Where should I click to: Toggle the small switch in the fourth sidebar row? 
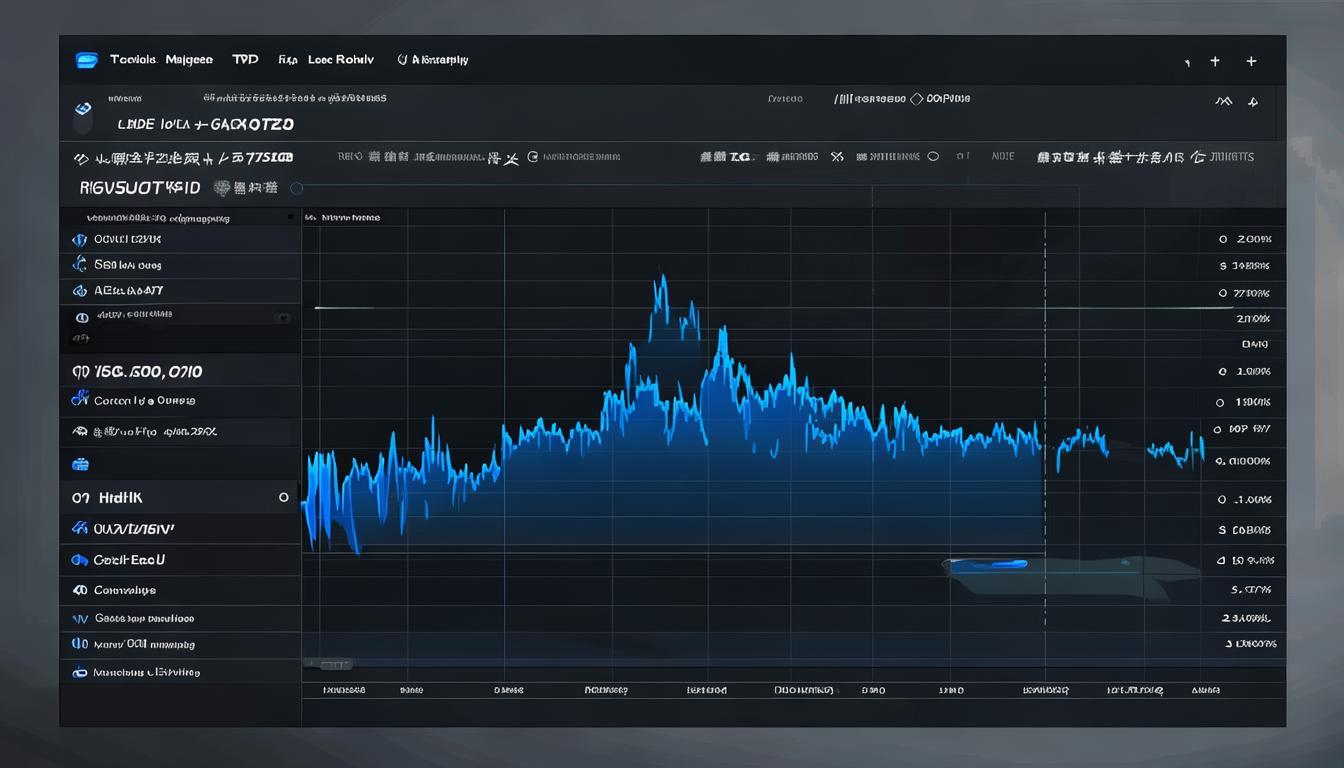tap(282, 318)
